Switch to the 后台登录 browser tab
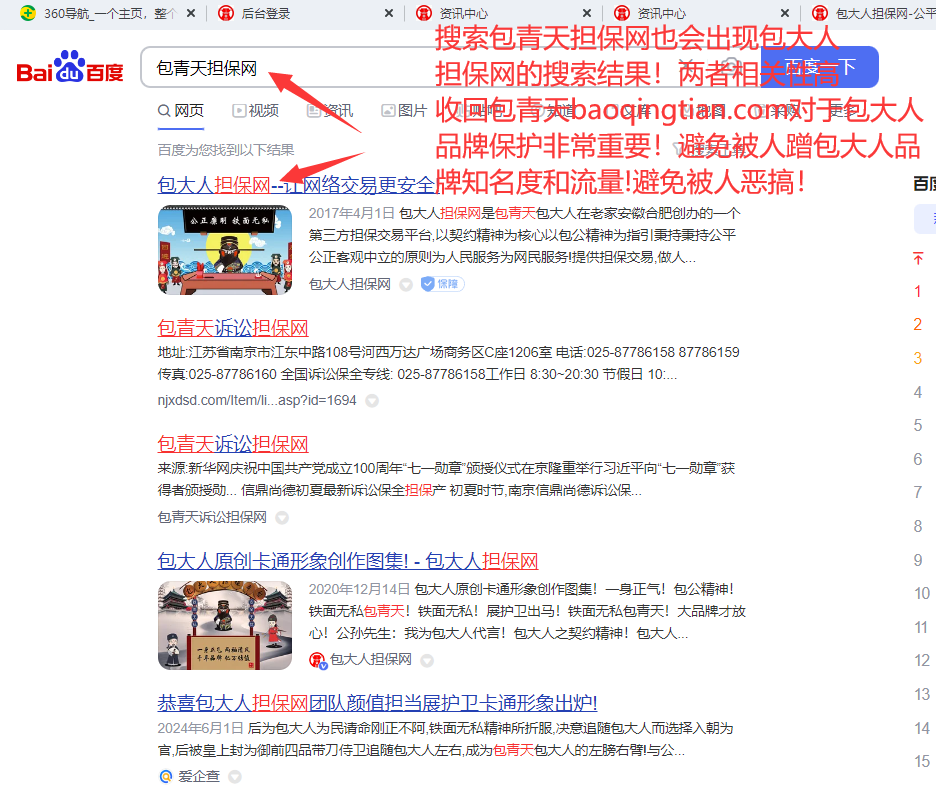936x789 pixels. tap(266, 13)
